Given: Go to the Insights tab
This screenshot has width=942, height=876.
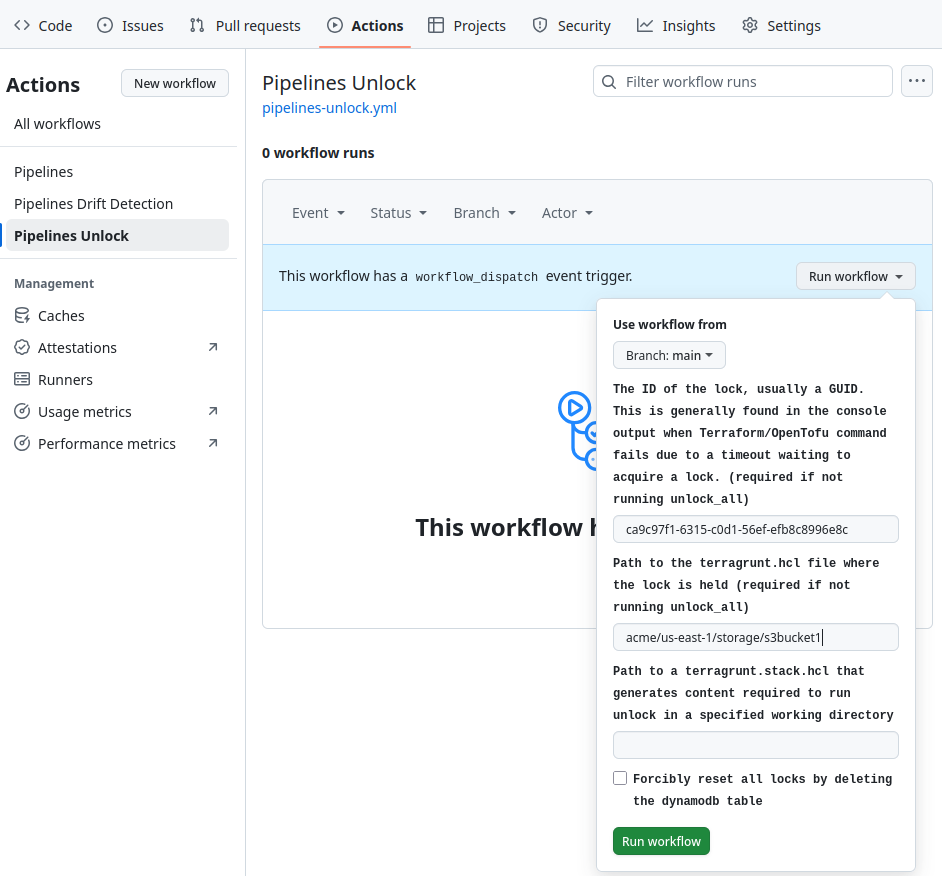Looking at the screenshot, I should (676, 26).
